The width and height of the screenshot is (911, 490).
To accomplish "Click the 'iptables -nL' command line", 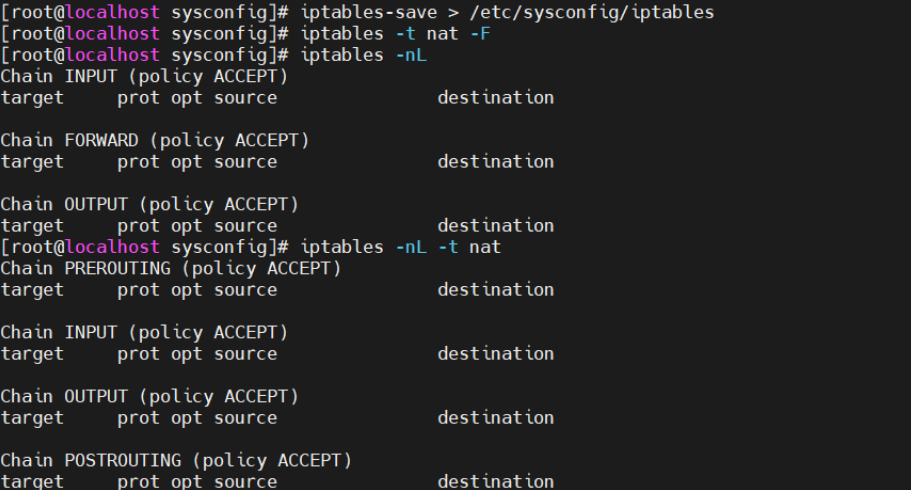I will (x=364, y=55).
